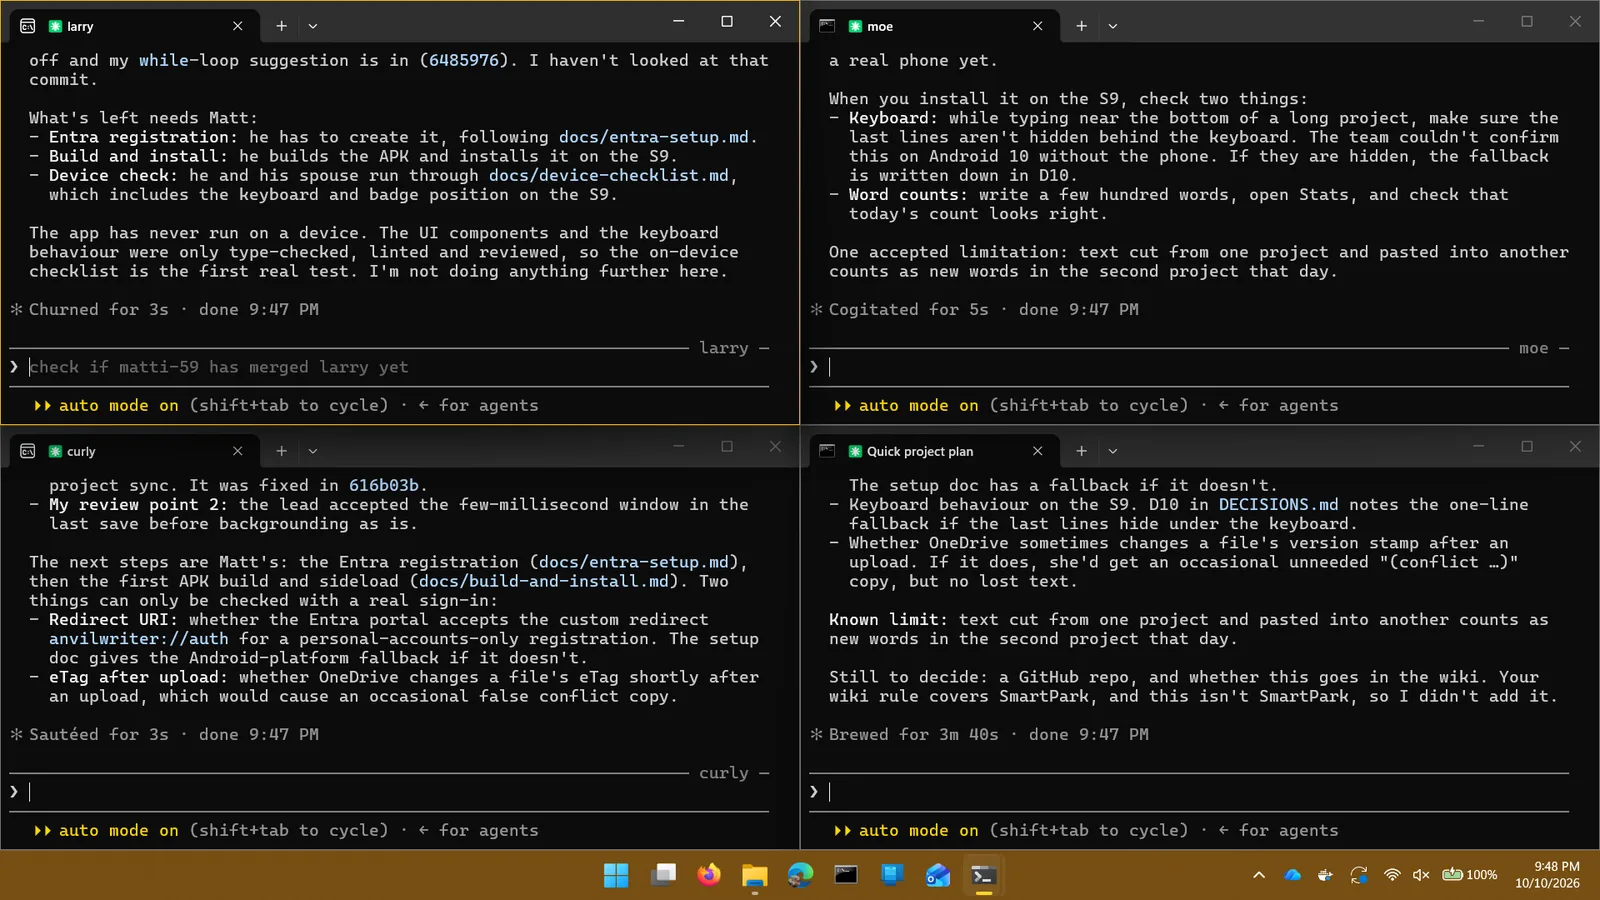Open the tab dropdown in larry window

point(313,26)
